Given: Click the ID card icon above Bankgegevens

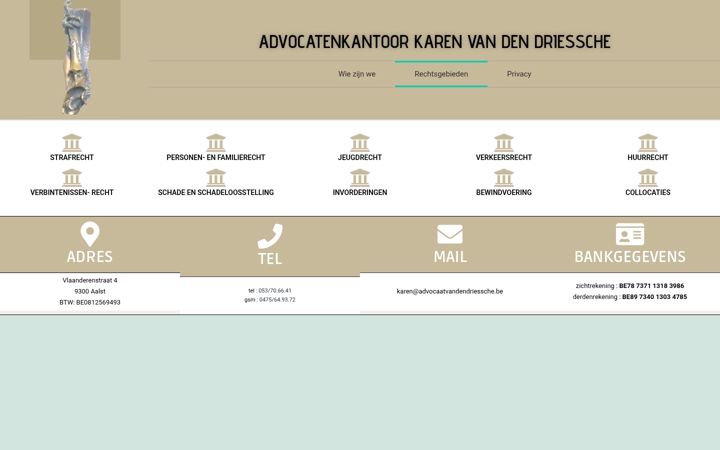Looking at the screenshot, I should (630, 234).
